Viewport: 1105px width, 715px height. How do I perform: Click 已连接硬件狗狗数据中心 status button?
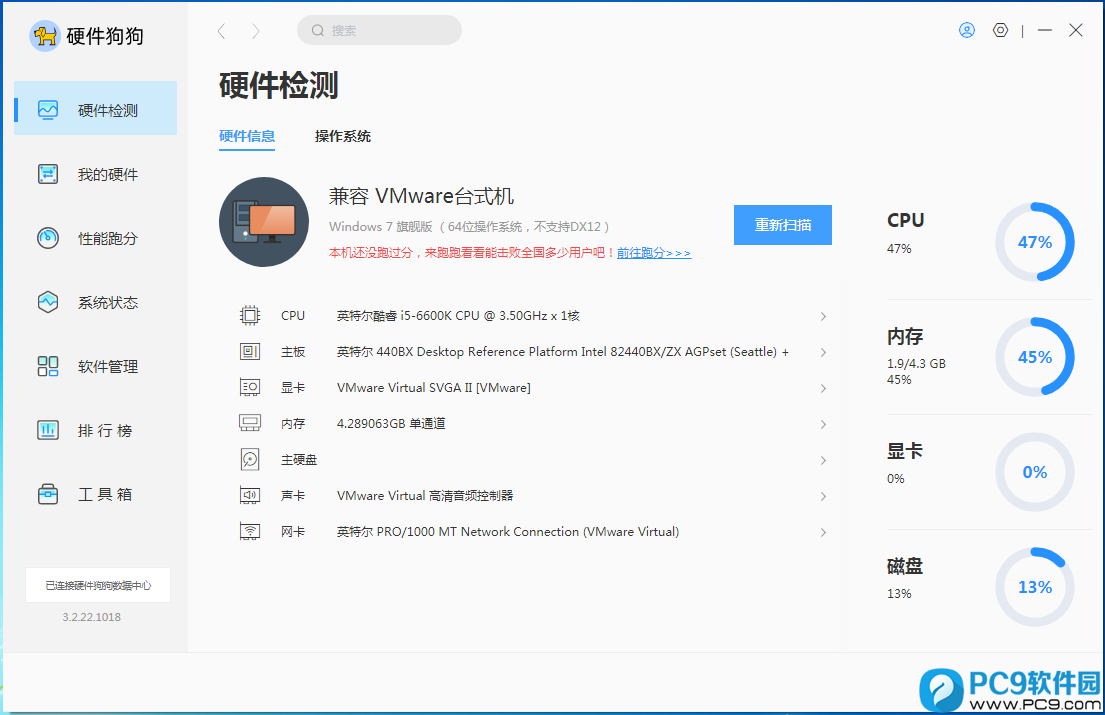point(98,585)
